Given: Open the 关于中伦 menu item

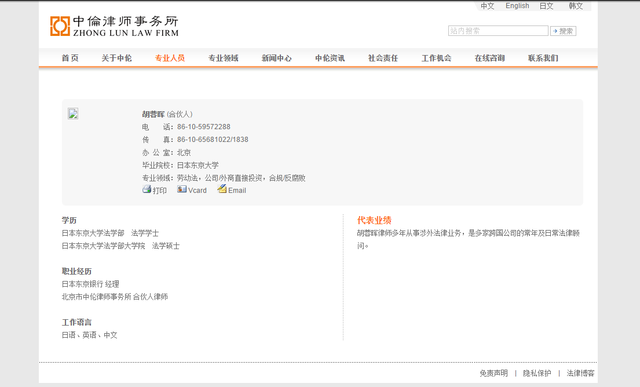Looking at the screenshot, I should (117, 58).
